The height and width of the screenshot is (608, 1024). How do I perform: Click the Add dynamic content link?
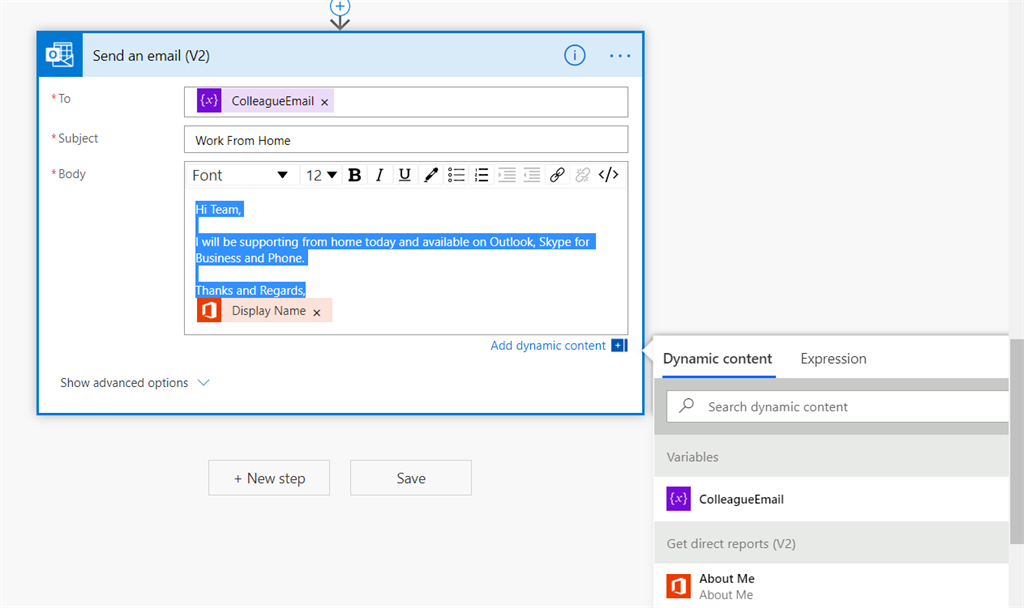(x=548, y=345)
